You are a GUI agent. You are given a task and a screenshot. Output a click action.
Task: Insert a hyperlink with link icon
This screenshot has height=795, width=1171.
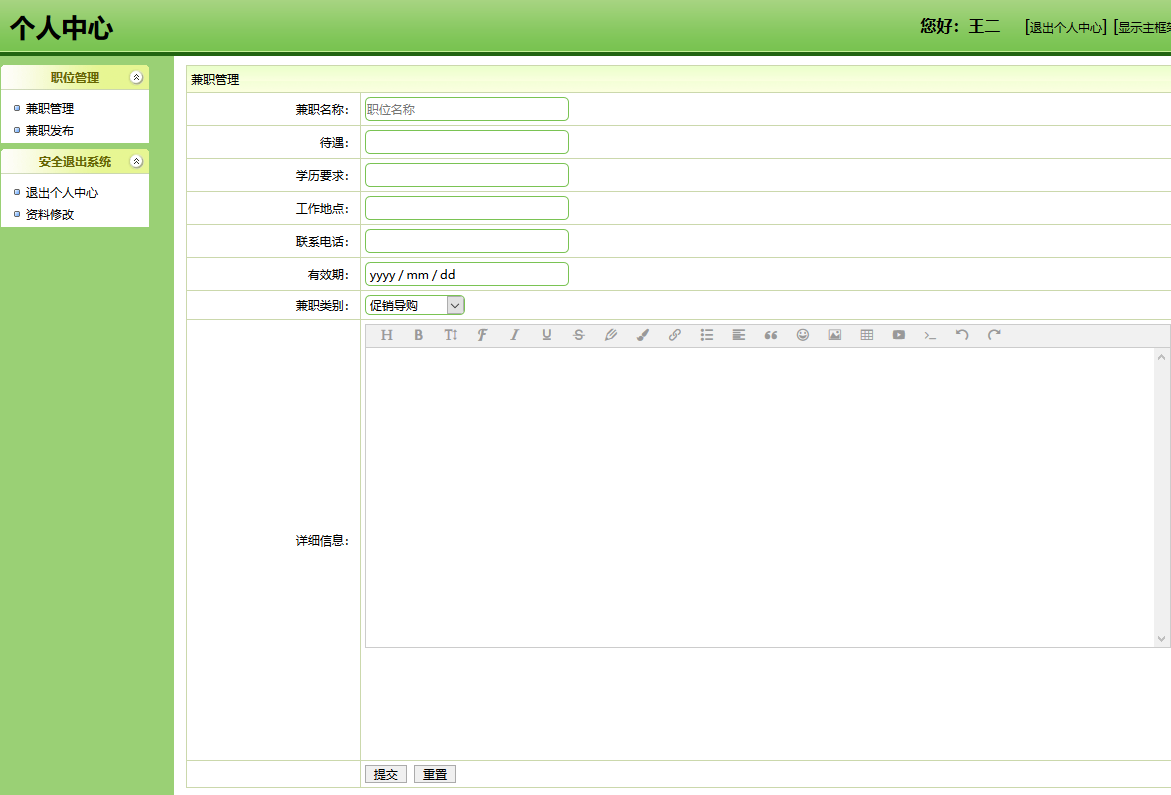click(674, 335)
